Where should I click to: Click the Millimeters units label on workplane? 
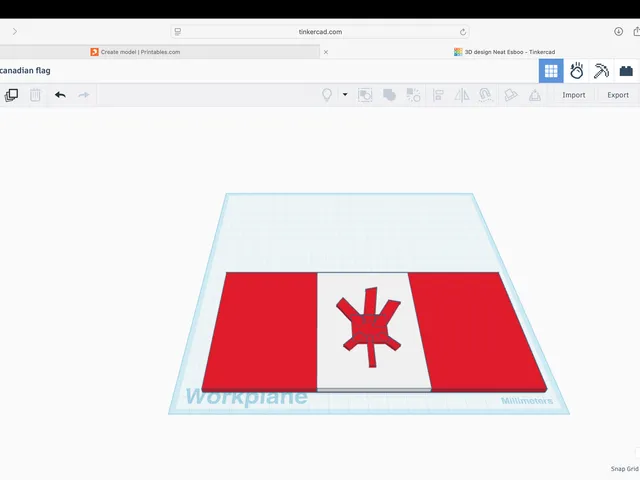point(527,401)
